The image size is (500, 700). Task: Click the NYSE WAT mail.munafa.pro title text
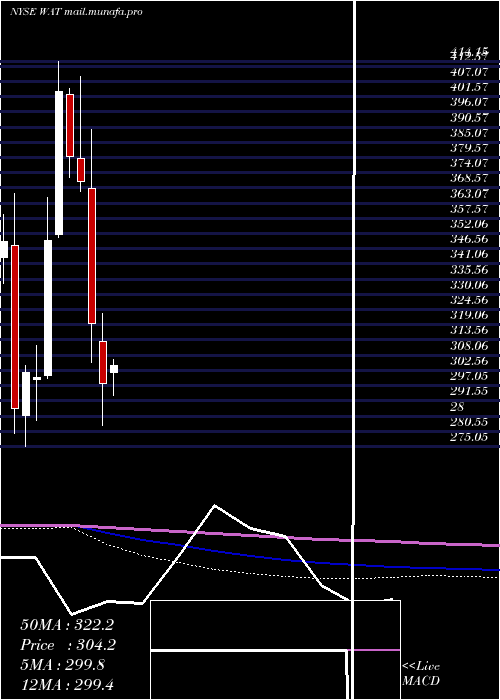(76, 12)
